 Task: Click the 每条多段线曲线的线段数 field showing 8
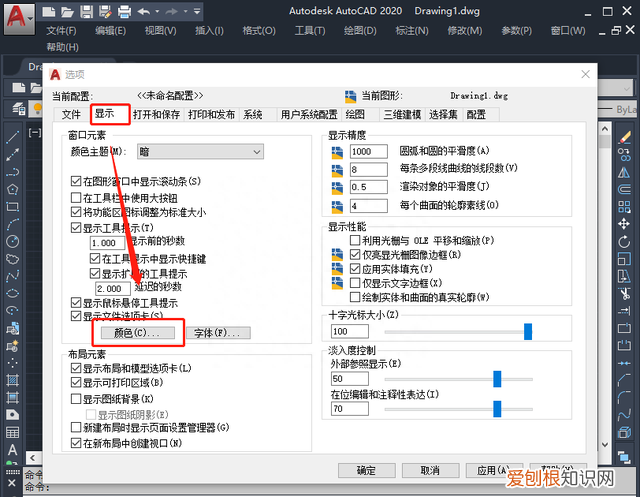pos(369,169)
